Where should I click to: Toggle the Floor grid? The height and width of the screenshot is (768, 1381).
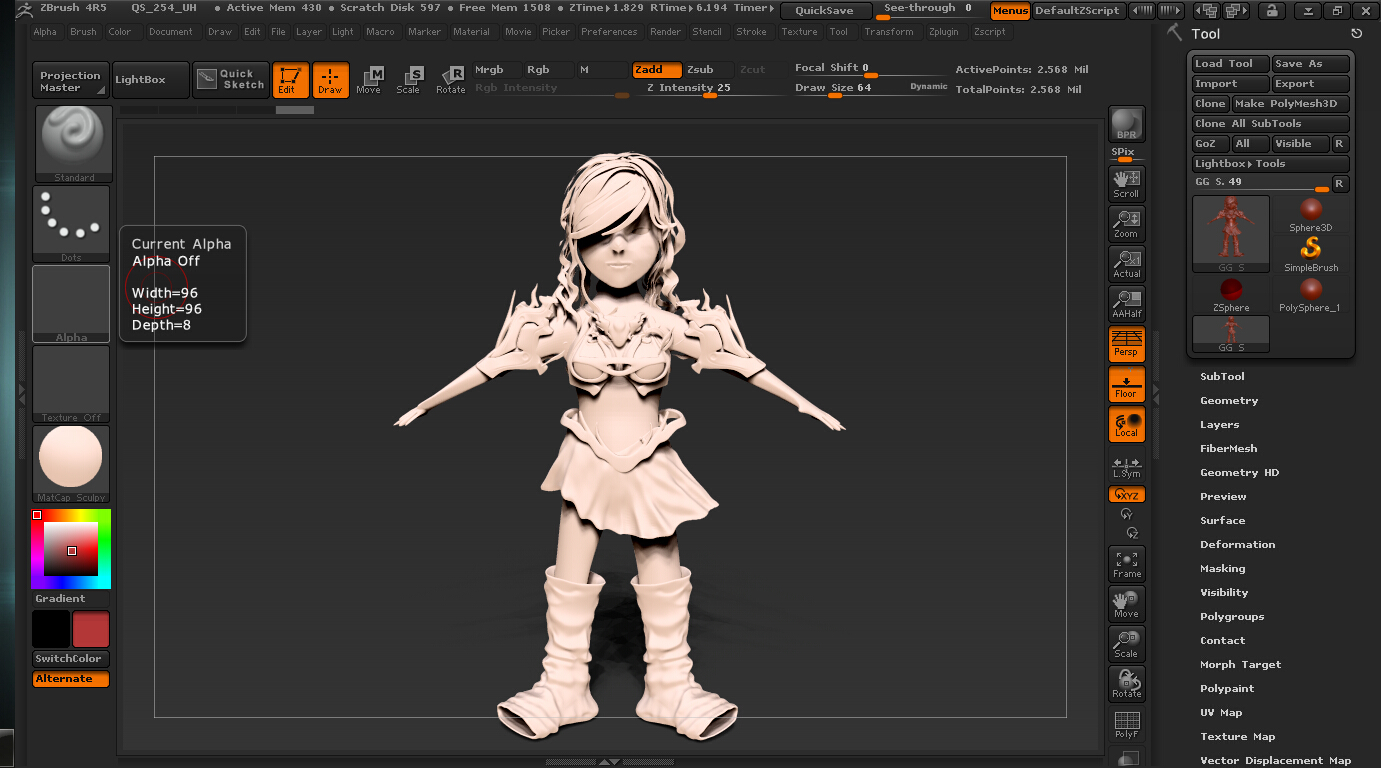pyautogui.click(x=1127, y=383)
